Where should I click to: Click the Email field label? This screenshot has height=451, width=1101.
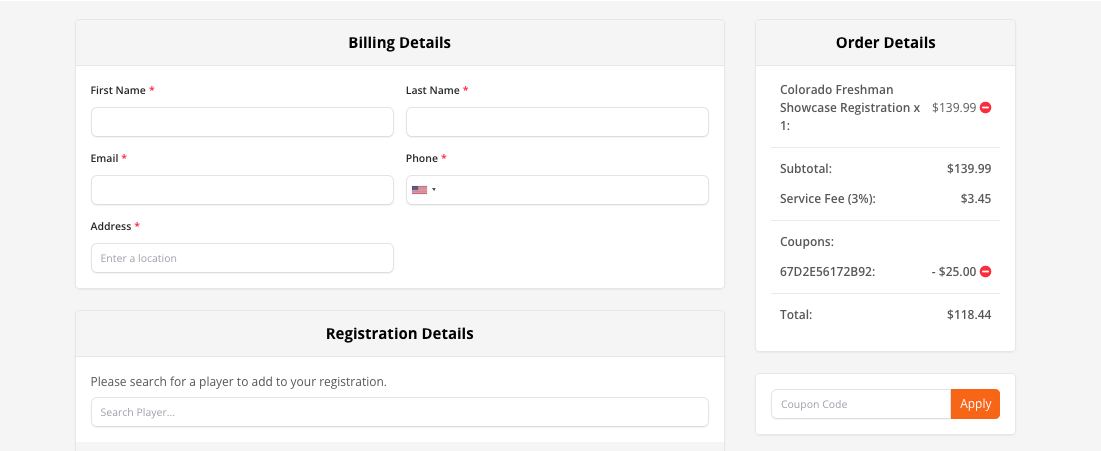coord(105,159)
